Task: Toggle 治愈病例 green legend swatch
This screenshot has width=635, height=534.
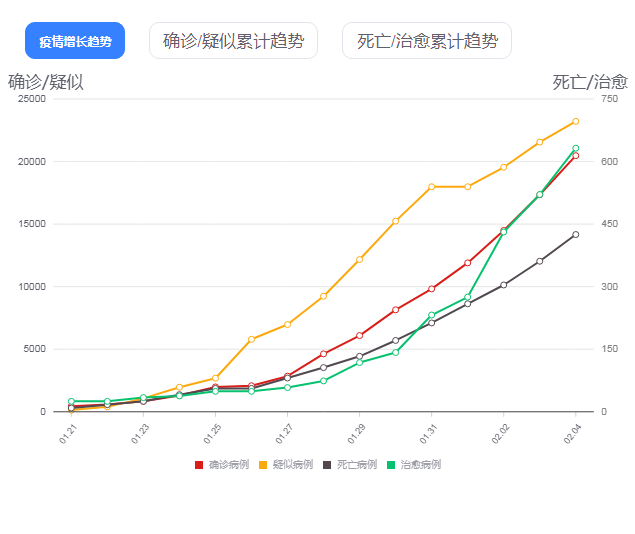Action: pos(391,465)
